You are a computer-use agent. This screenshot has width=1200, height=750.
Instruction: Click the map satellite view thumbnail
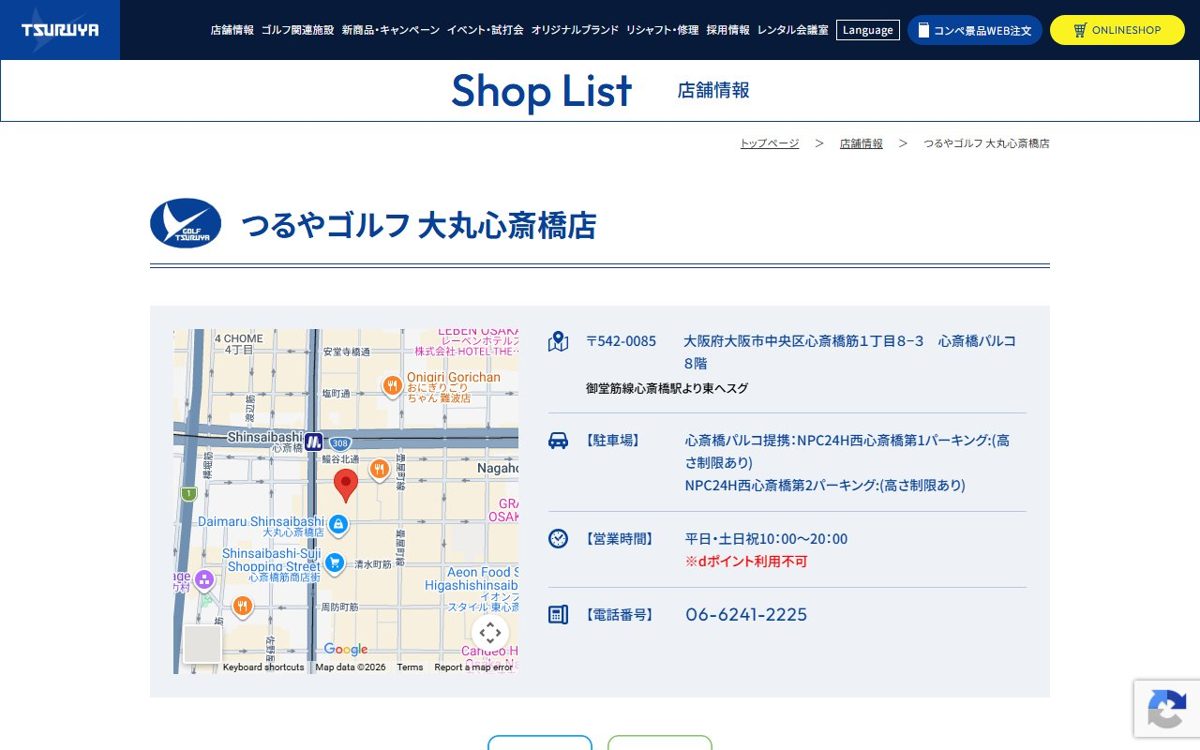203,644
